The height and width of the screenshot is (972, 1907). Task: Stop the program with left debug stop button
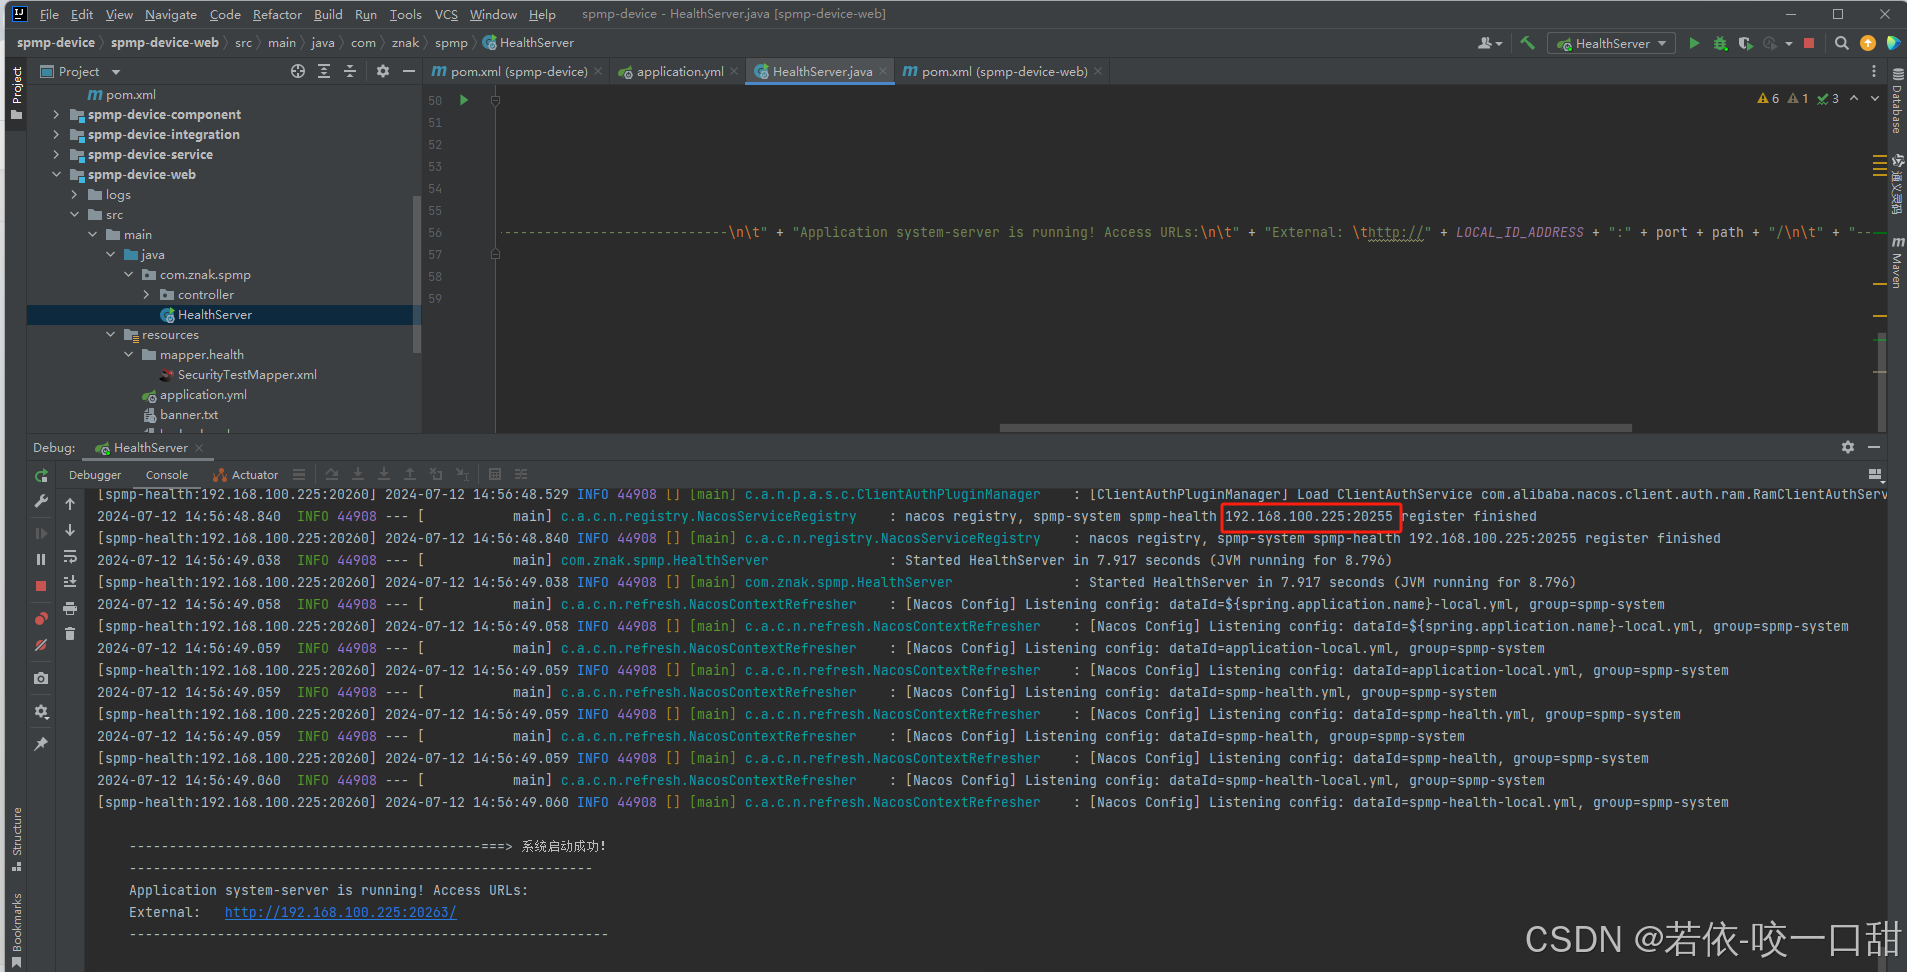pyautogui.click(x=41, y=586)
